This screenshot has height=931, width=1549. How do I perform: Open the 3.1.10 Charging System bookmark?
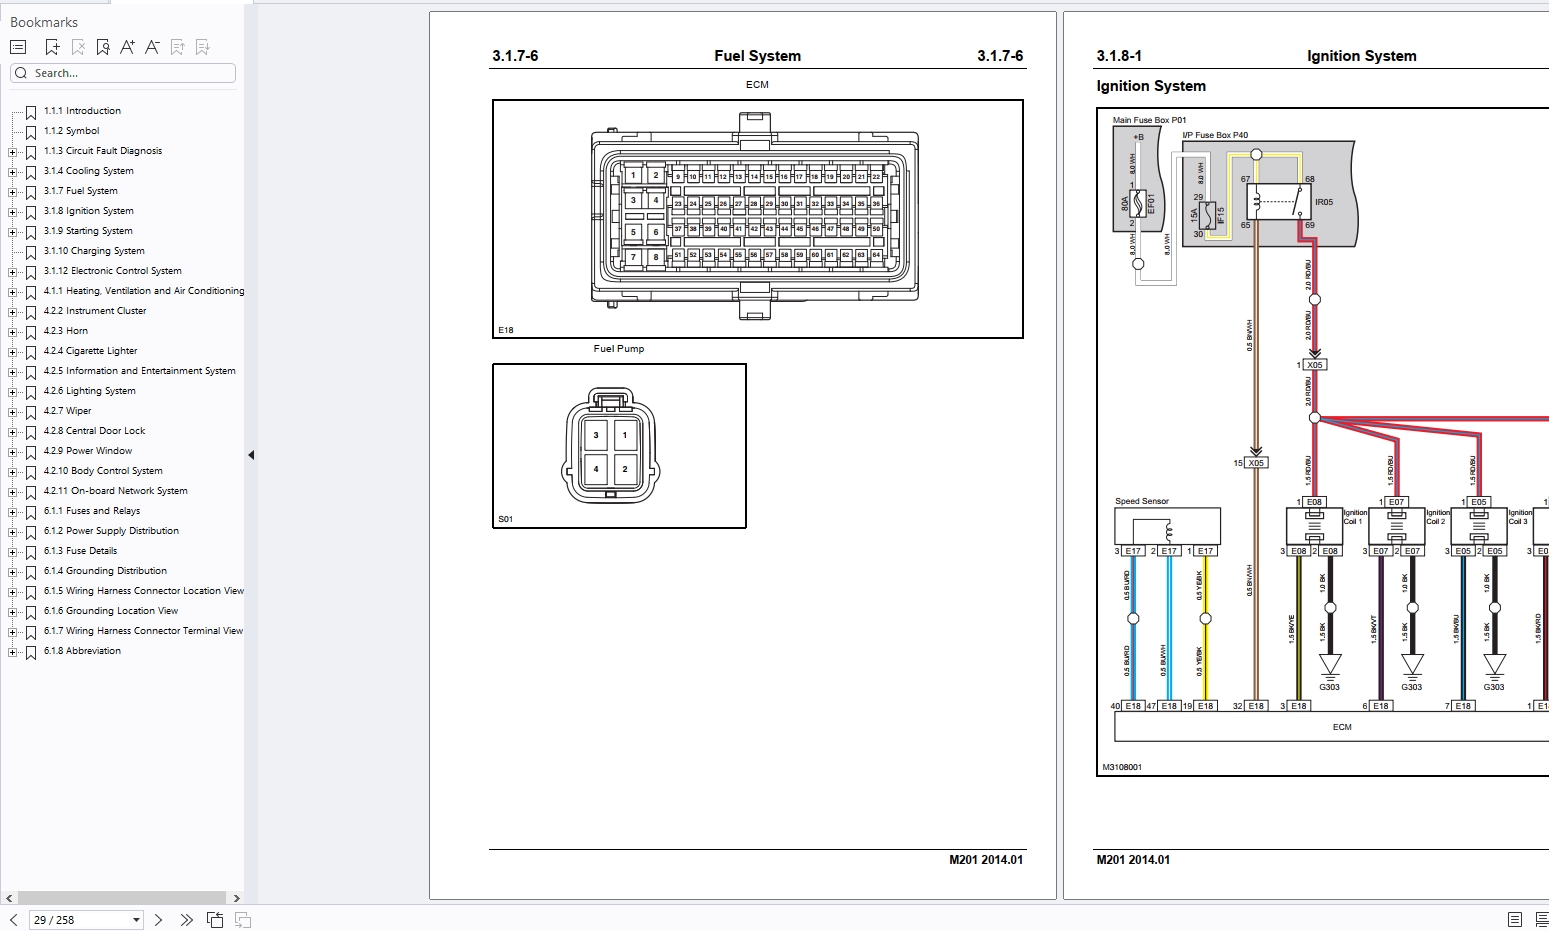click(94, 251)
